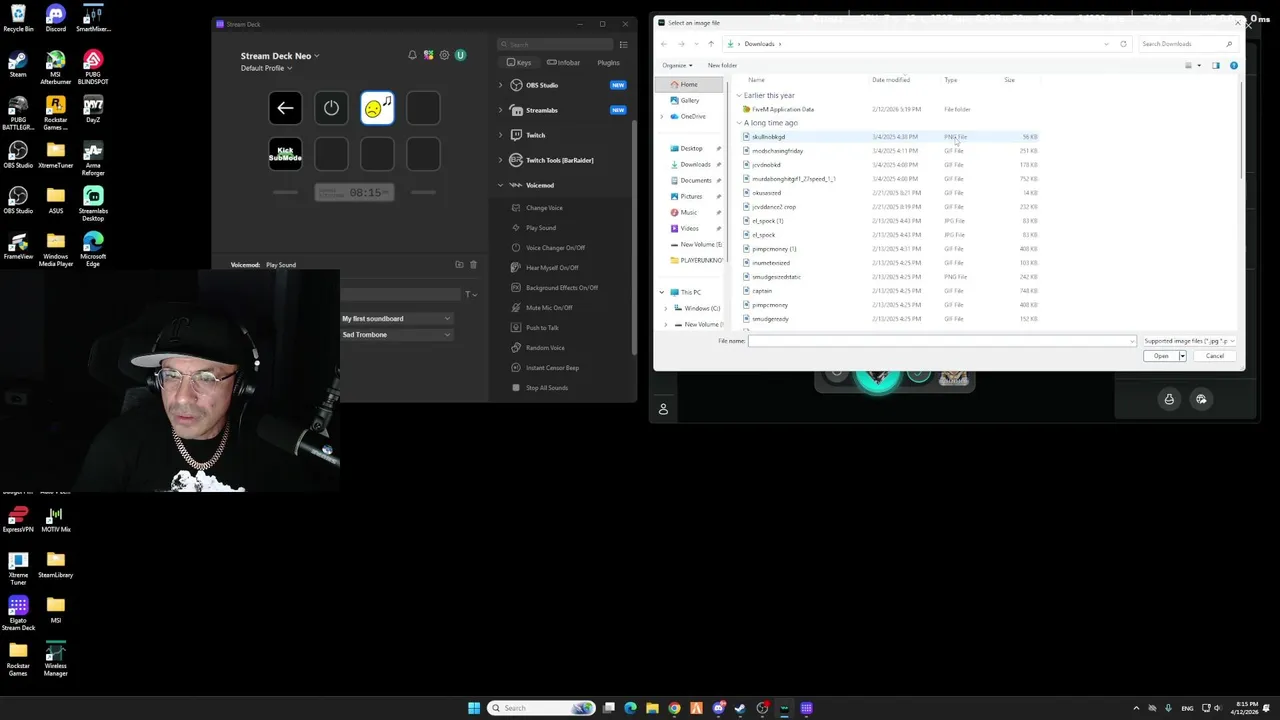Collapse the Voicemod plugin group
1280x720 pixels.
coord(500,185)
